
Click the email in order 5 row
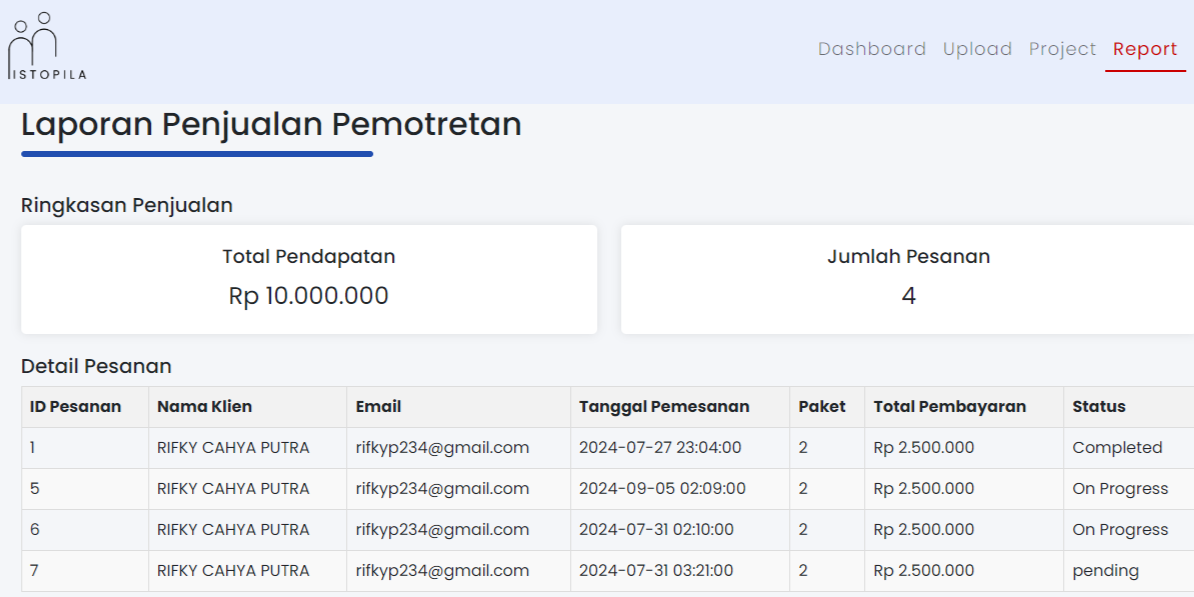tap(442, 489)
